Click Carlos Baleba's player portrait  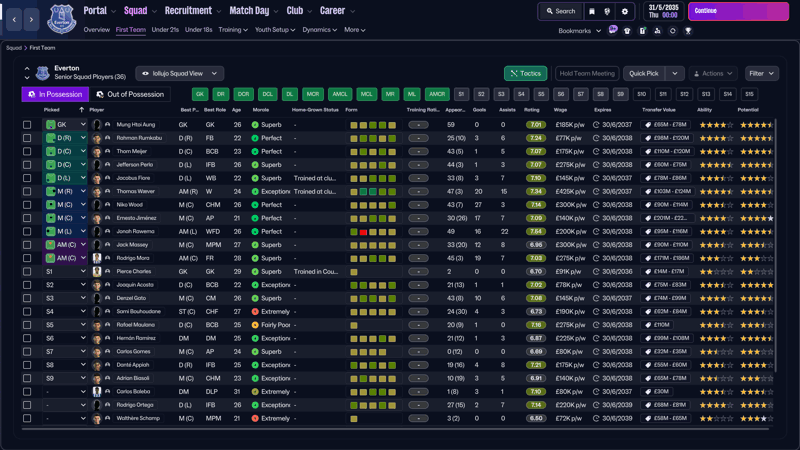pyautogui.click(x=96, y=392)
